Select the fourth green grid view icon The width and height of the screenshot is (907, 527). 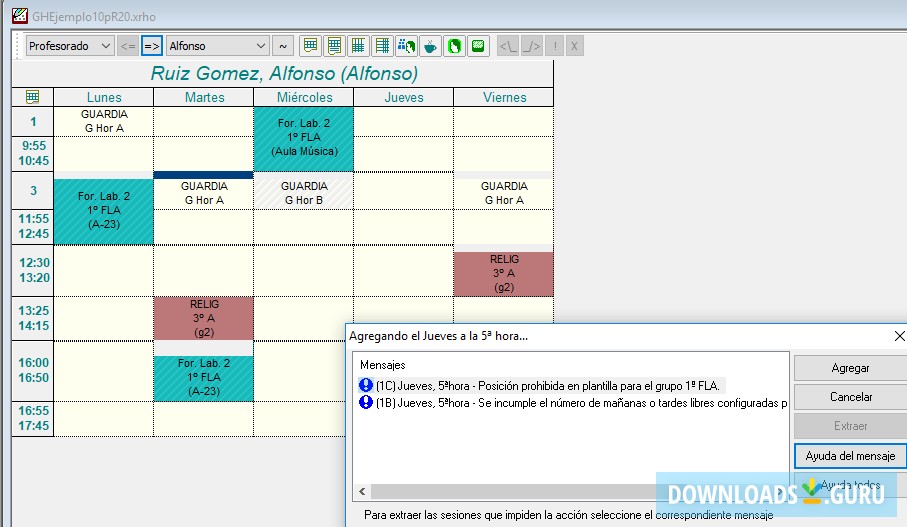[x=382, y=46]
